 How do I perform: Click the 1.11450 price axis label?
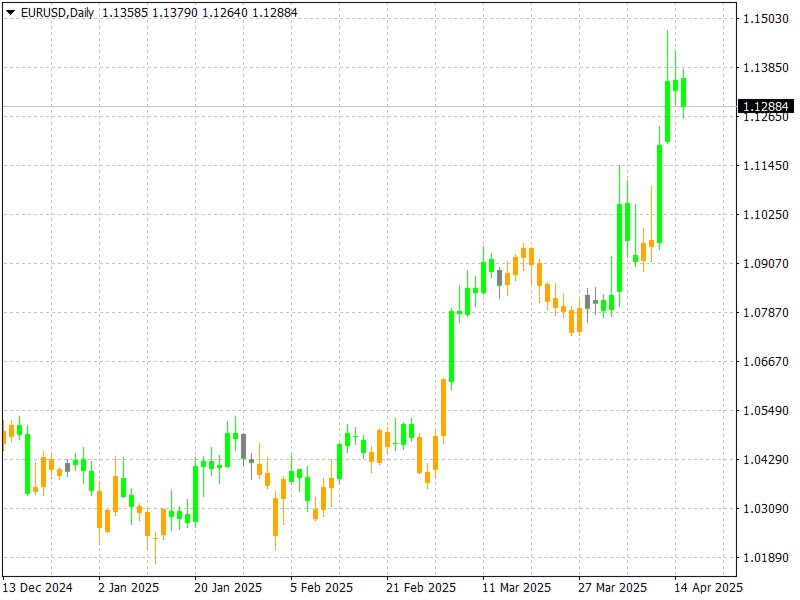point(766,166)
